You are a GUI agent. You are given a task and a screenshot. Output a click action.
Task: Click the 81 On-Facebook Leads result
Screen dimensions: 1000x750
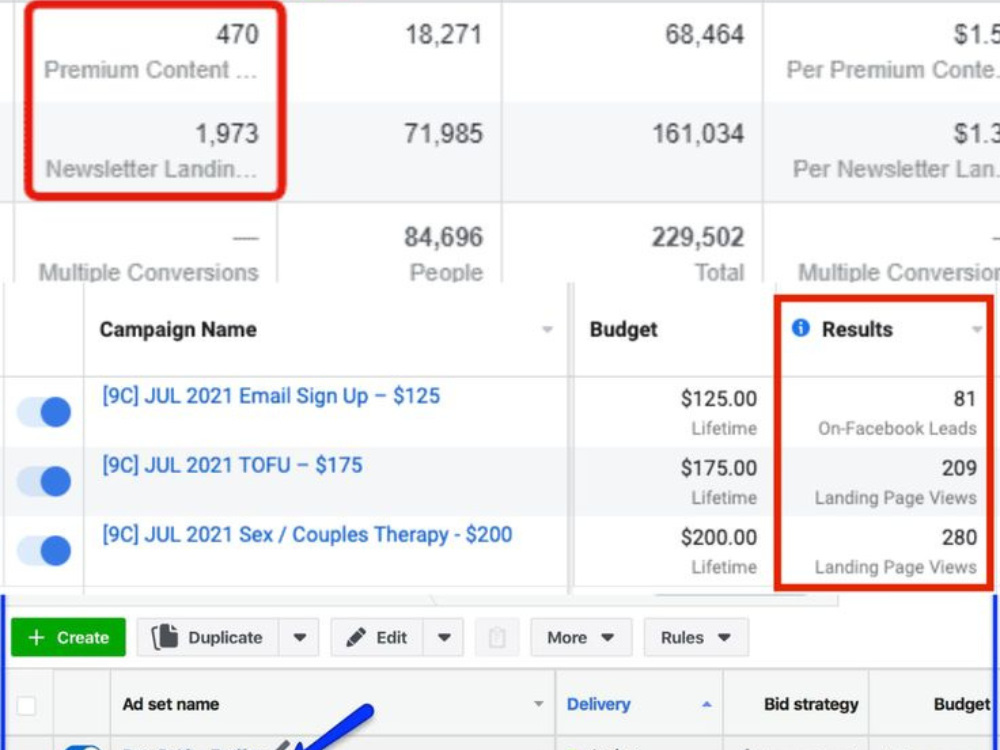point(897,412)
